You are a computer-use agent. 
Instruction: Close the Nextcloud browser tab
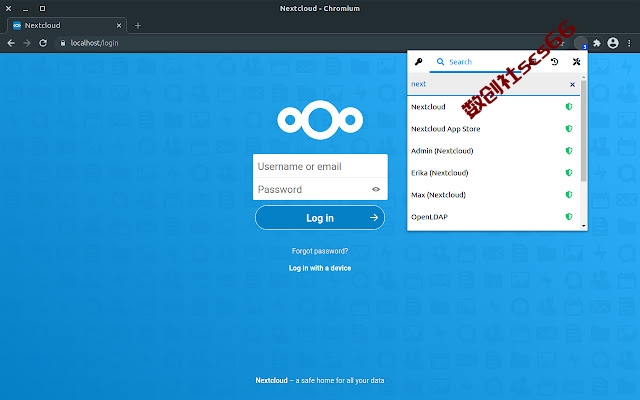pyautogui.click(x=119, y=25)
